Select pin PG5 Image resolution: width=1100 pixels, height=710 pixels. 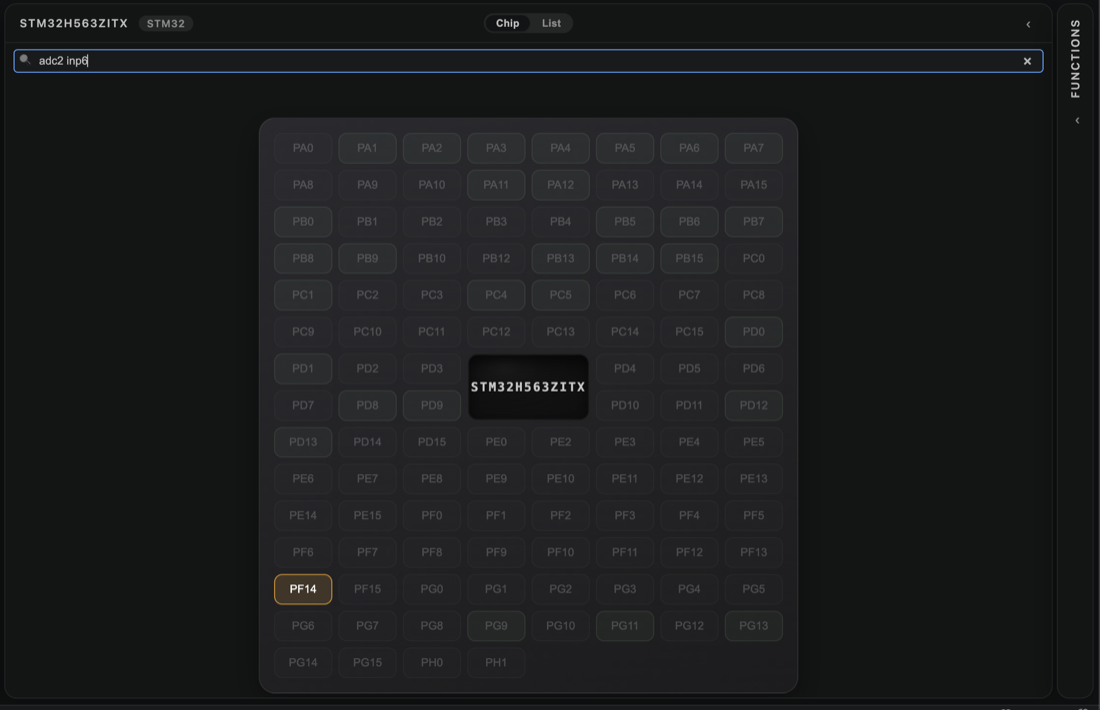[x=753, y=589]
